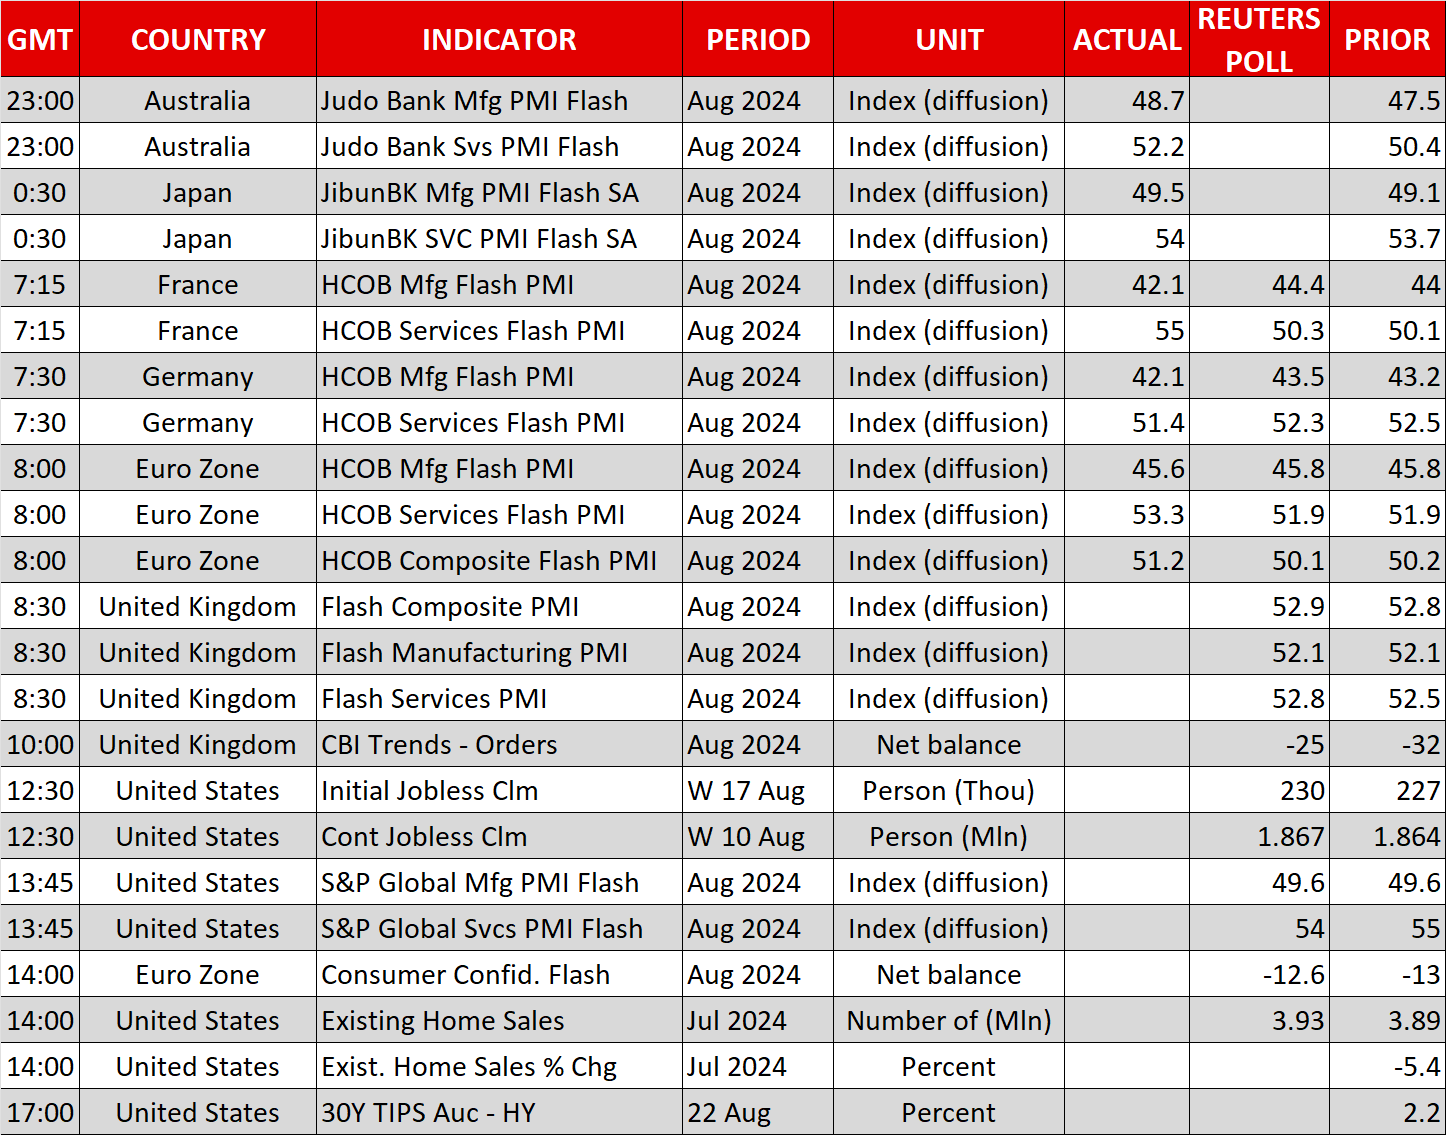Click the actual value 51.2
The width and height of the screenshot is (1446, 1135).
(x=1157, y=560)
